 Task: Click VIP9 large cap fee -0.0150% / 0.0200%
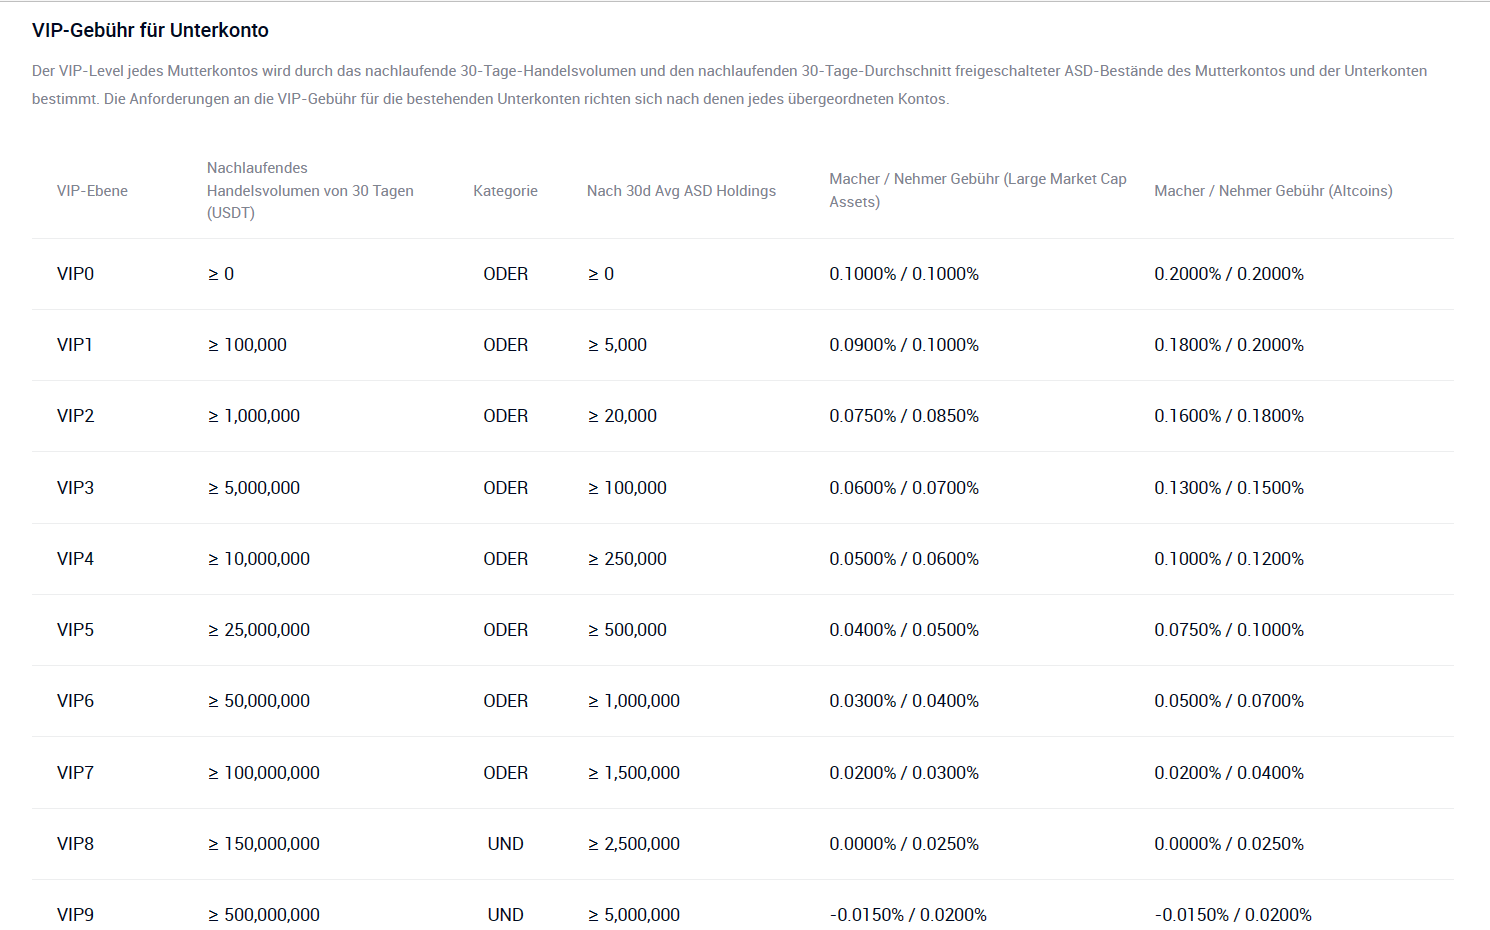[908, 915]
